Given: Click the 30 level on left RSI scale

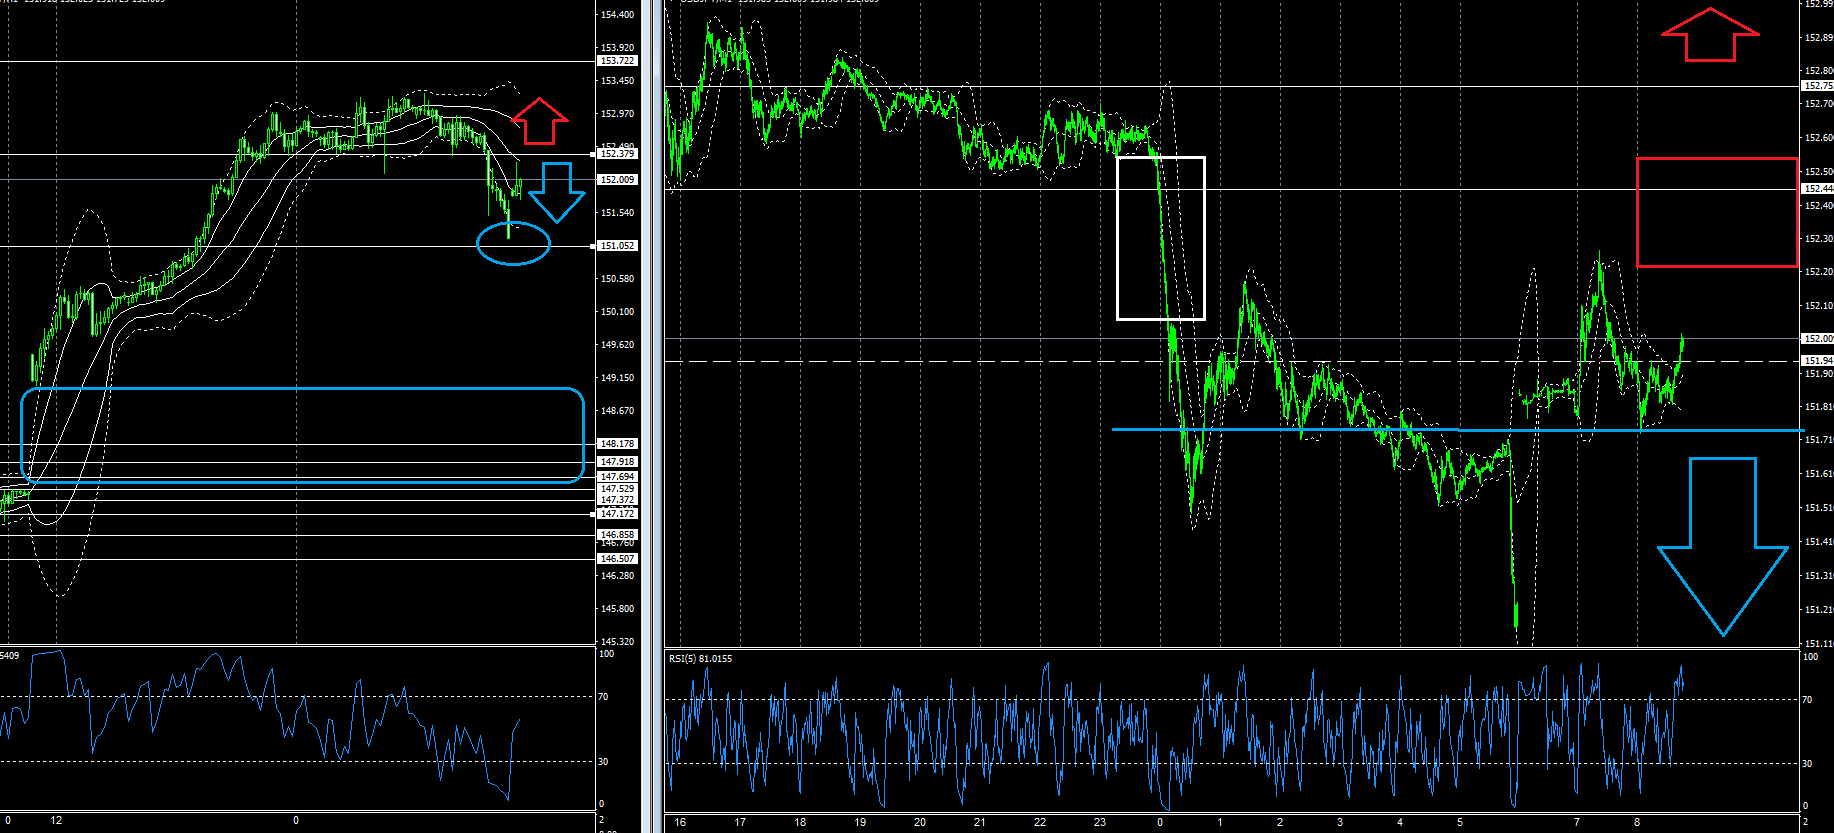Looking at the screenshot, I should 603,762.
